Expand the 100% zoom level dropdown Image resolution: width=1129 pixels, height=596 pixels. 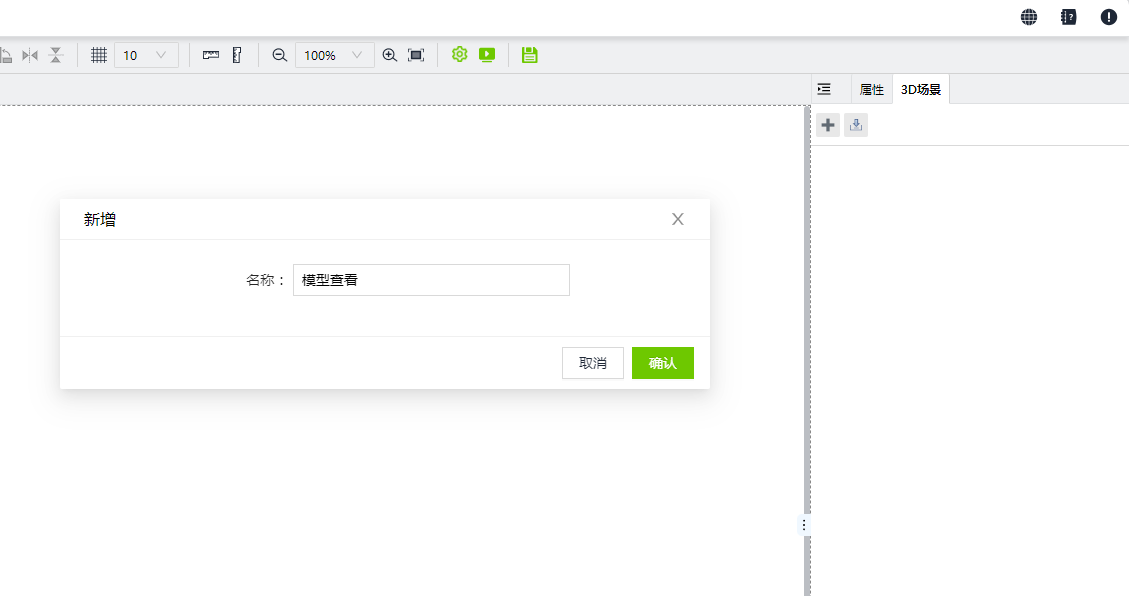(334, 55)
